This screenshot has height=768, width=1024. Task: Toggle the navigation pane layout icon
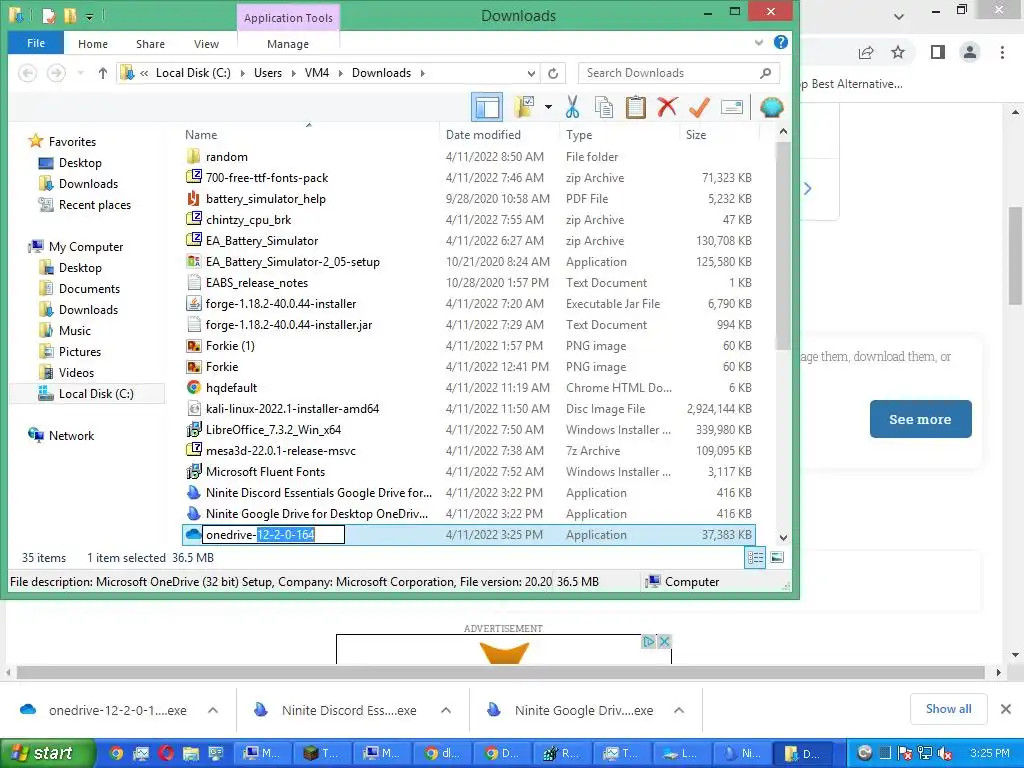(x=487, y=107)
